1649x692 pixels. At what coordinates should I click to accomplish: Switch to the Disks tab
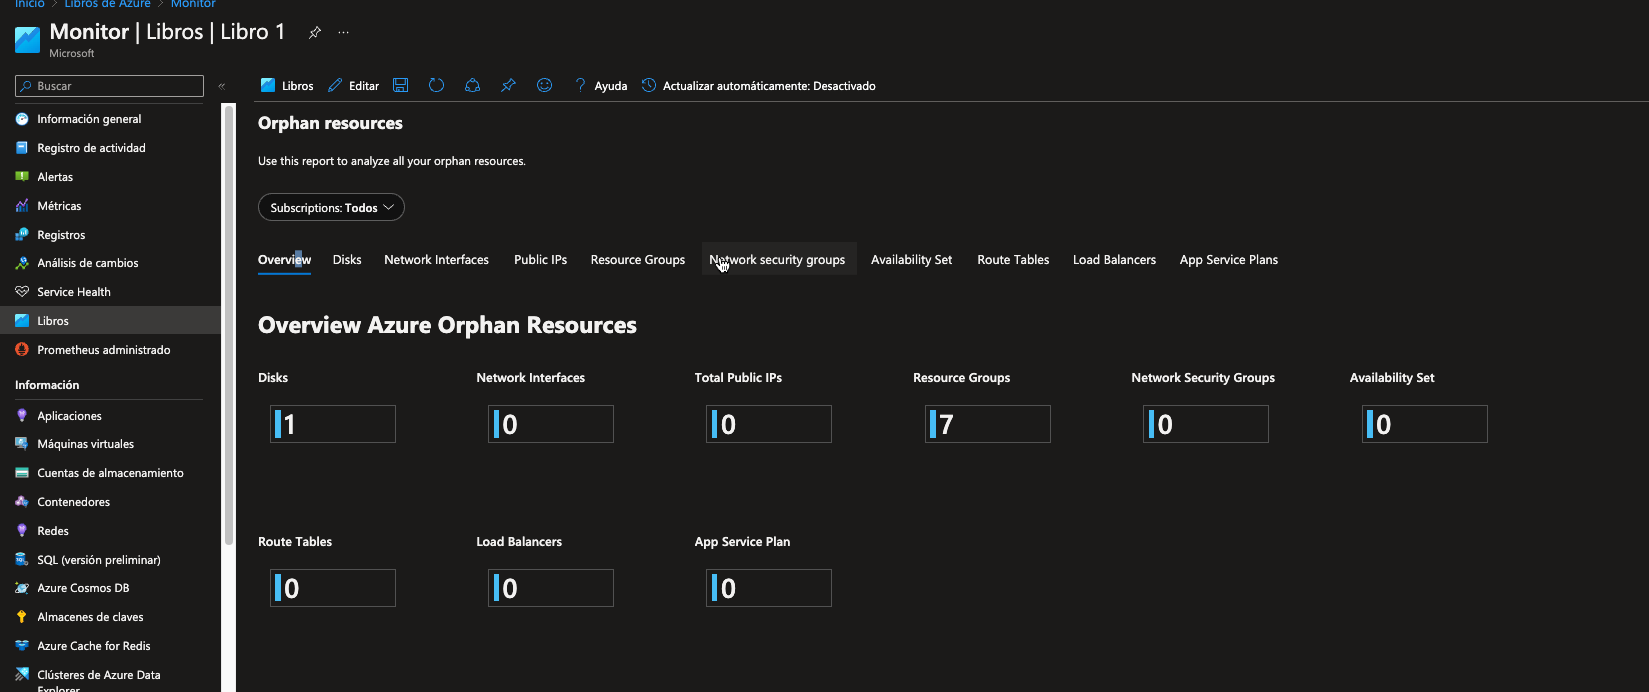pos(347,260)
